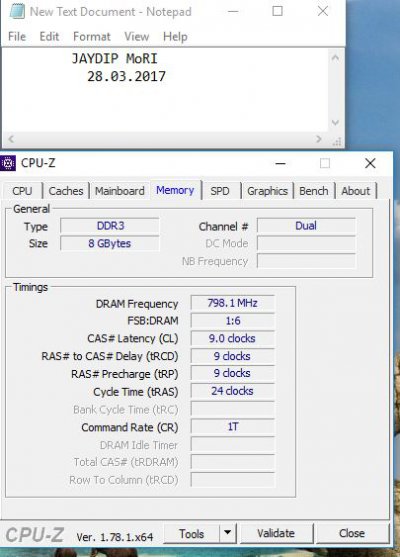Click the 'DRAM Frequency' label

137,304
